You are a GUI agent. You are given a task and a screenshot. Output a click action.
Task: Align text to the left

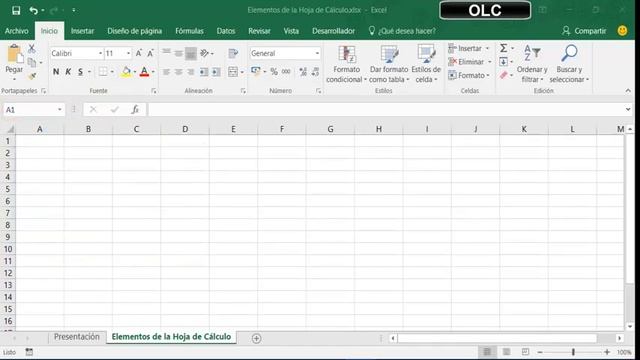(166, 72)
